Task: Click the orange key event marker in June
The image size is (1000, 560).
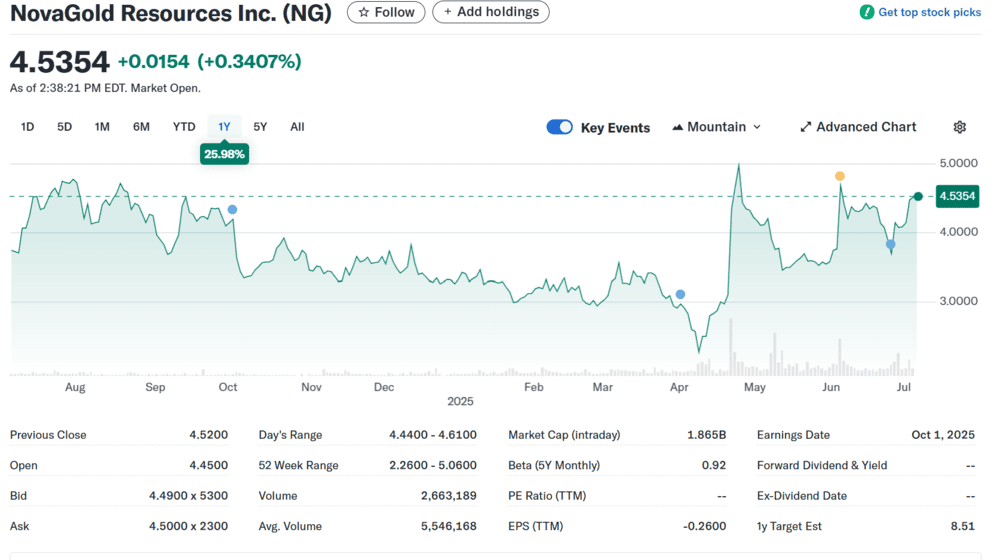Action: point(840,176)
